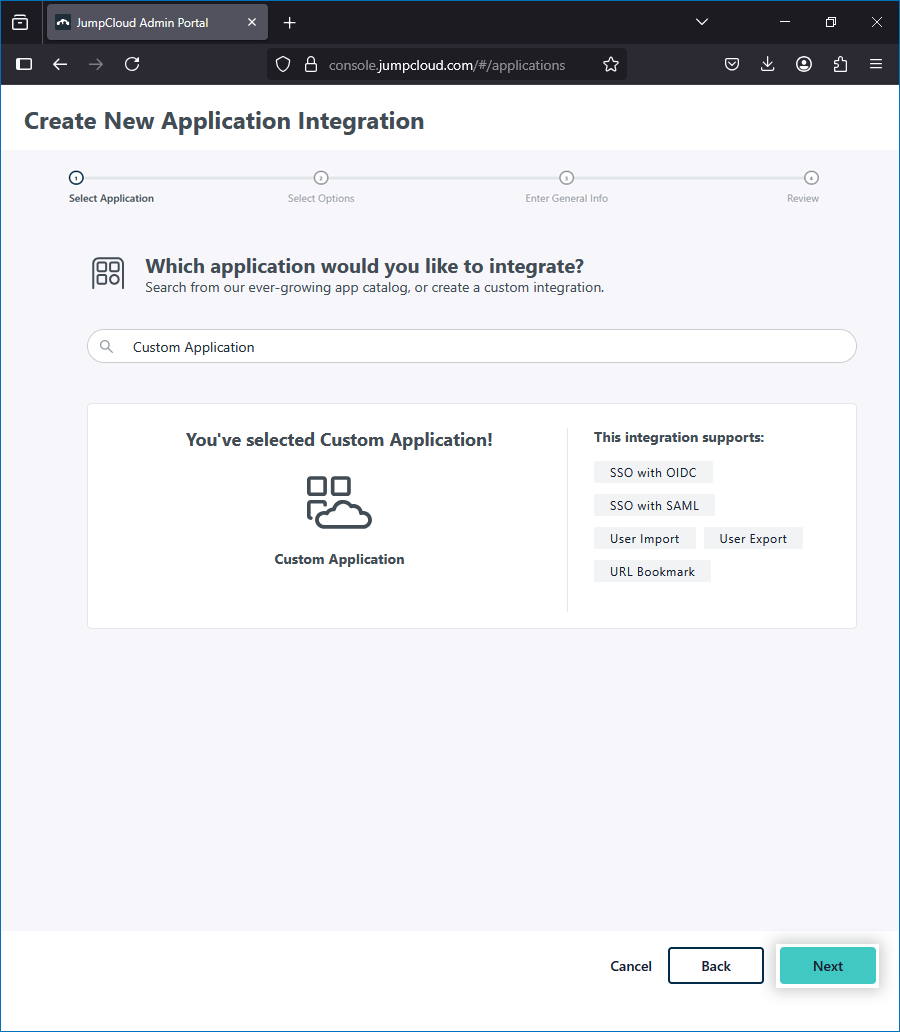
Task: Open Firefox application hamburger menu
Action: [876, 64]
